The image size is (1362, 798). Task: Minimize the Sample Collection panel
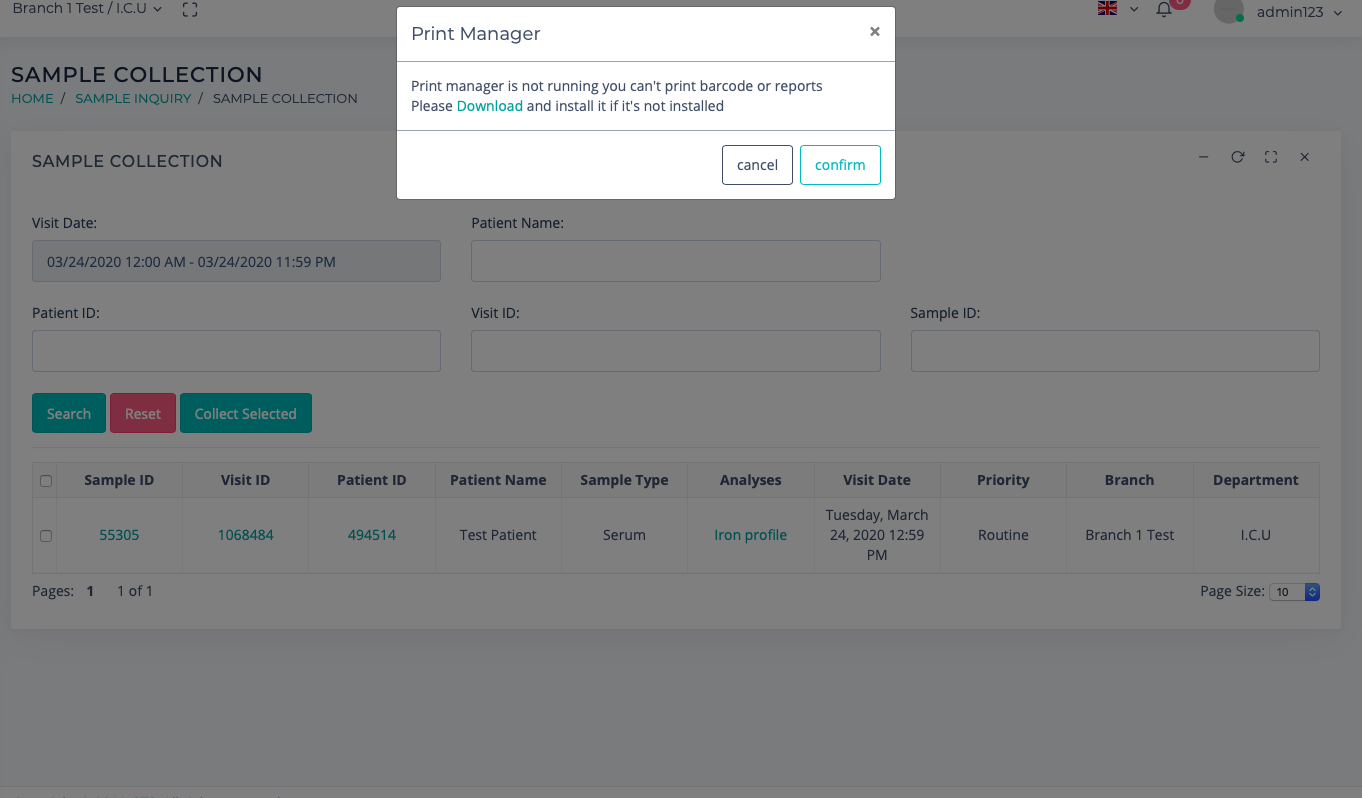1204,157
